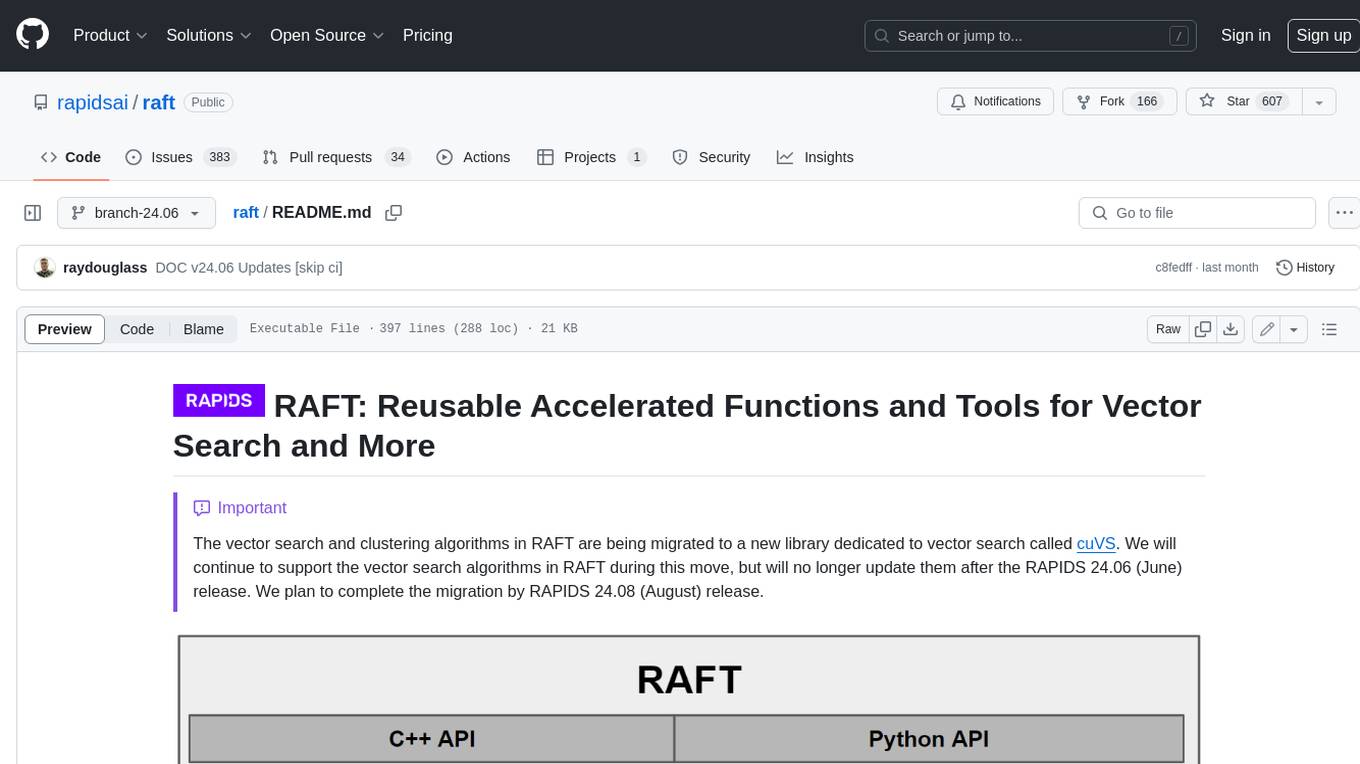The height and width of the screenshot is (764, 1360).
Task: Switch to Preview view
Action: point(65,329)
